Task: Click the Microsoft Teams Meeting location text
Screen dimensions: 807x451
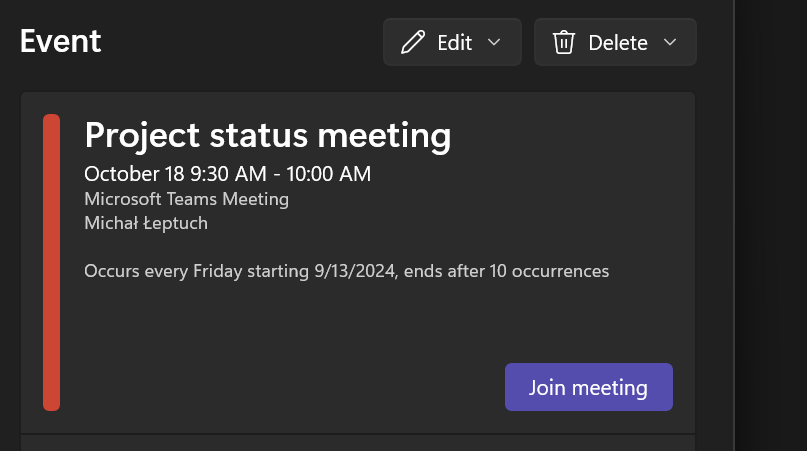Action: pos(186,199)
